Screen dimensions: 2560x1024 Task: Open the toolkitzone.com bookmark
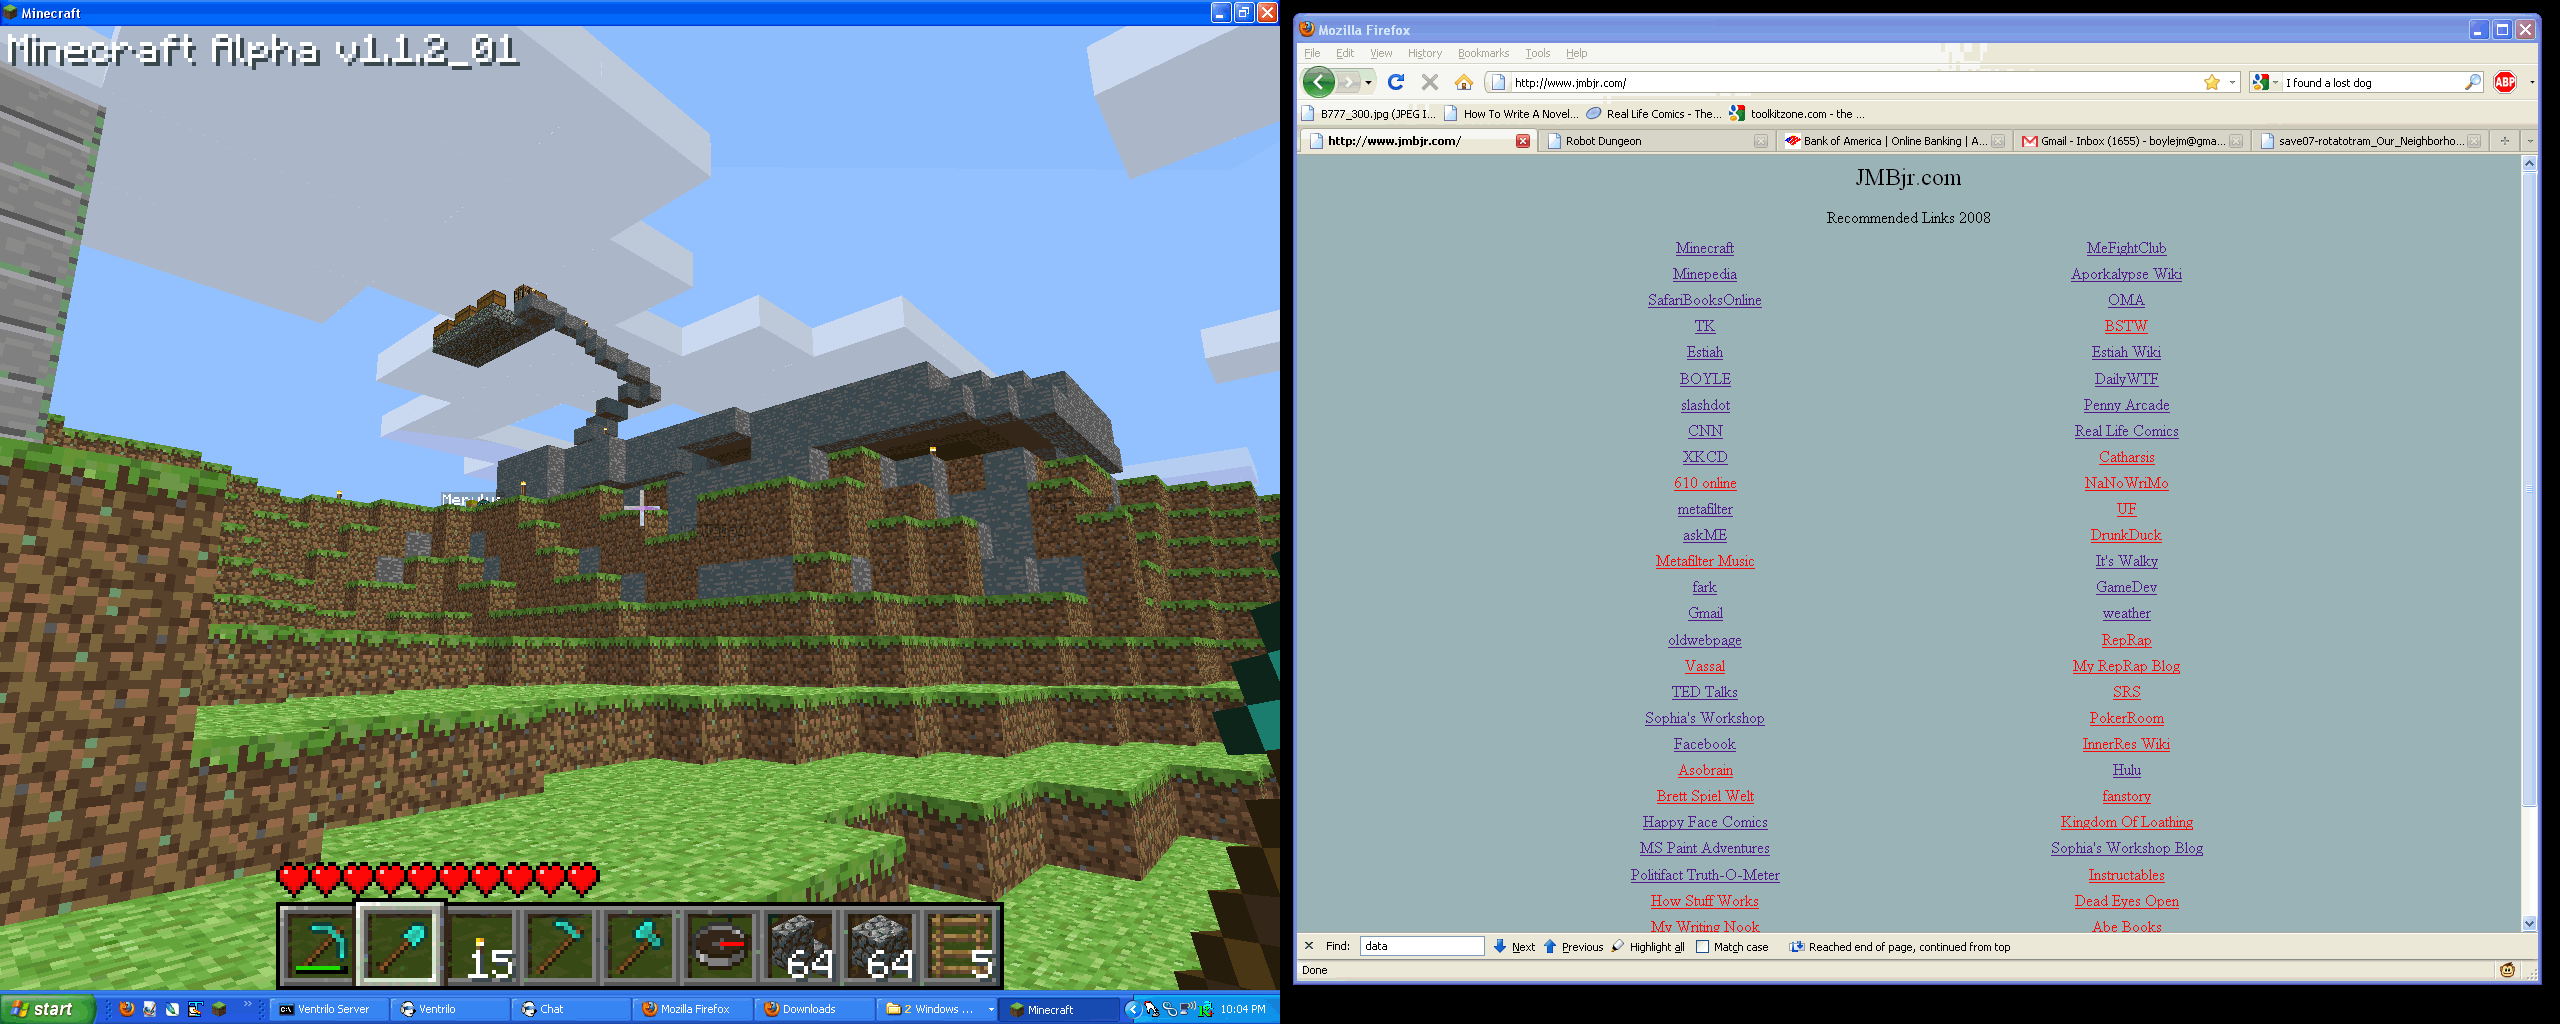(x=1797, y=114)
